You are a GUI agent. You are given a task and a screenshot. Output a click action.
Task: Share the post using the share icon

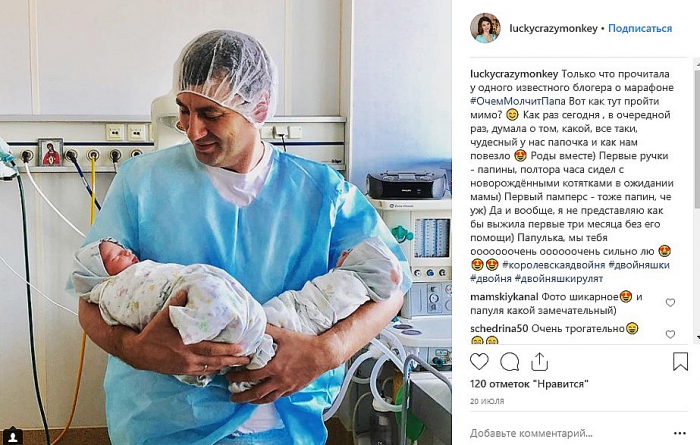click(539, 362)
